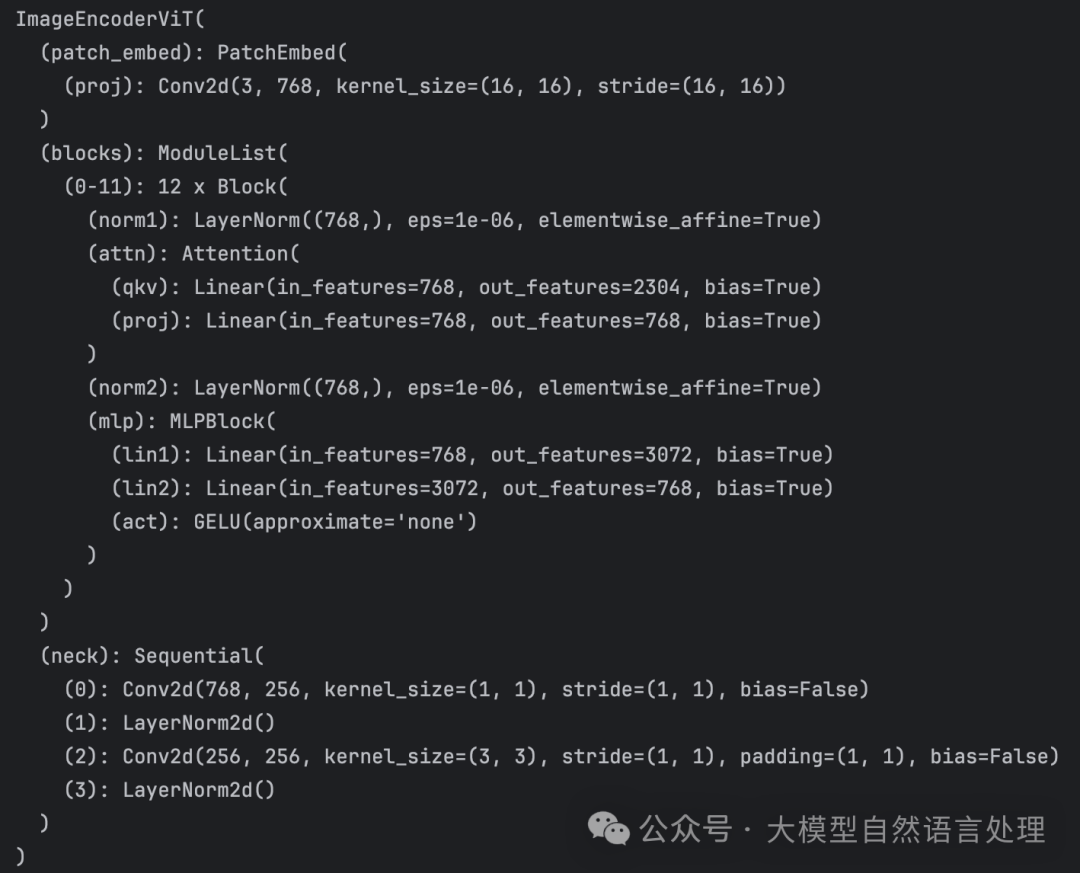
Task: Select the (mlp): MLPBlock( line
Action: point(181,421)
